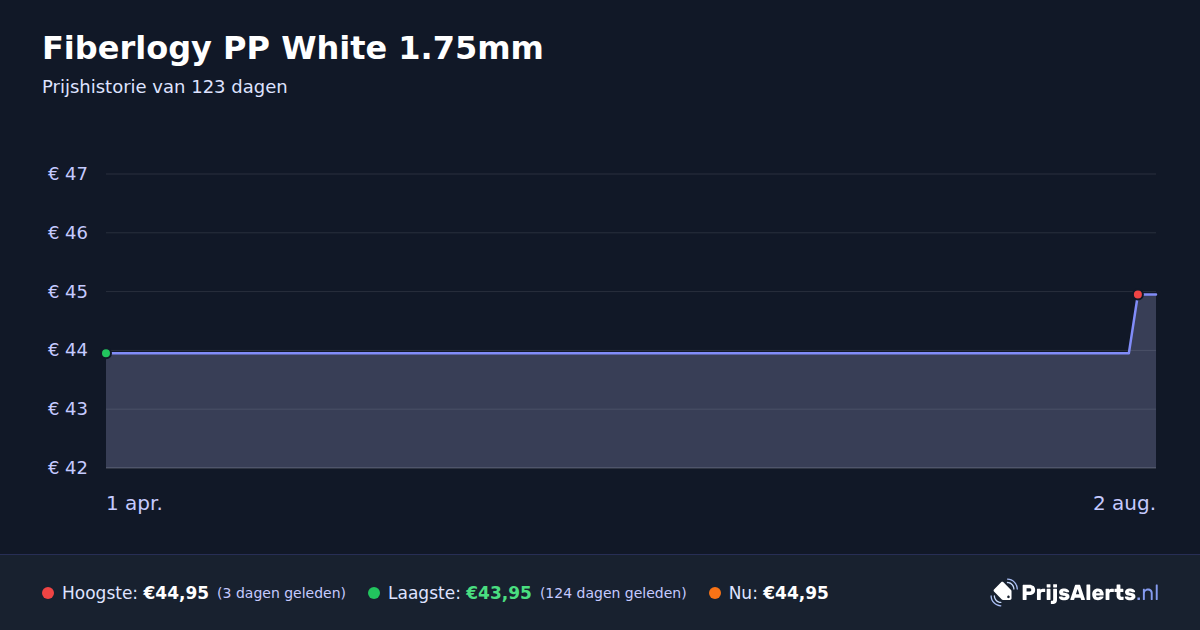Image resolution: width=1200 pixels, height=630 pixels.
Task: Click the € 46 axis label
Action: pyautogui.click(x=68, y=233)
